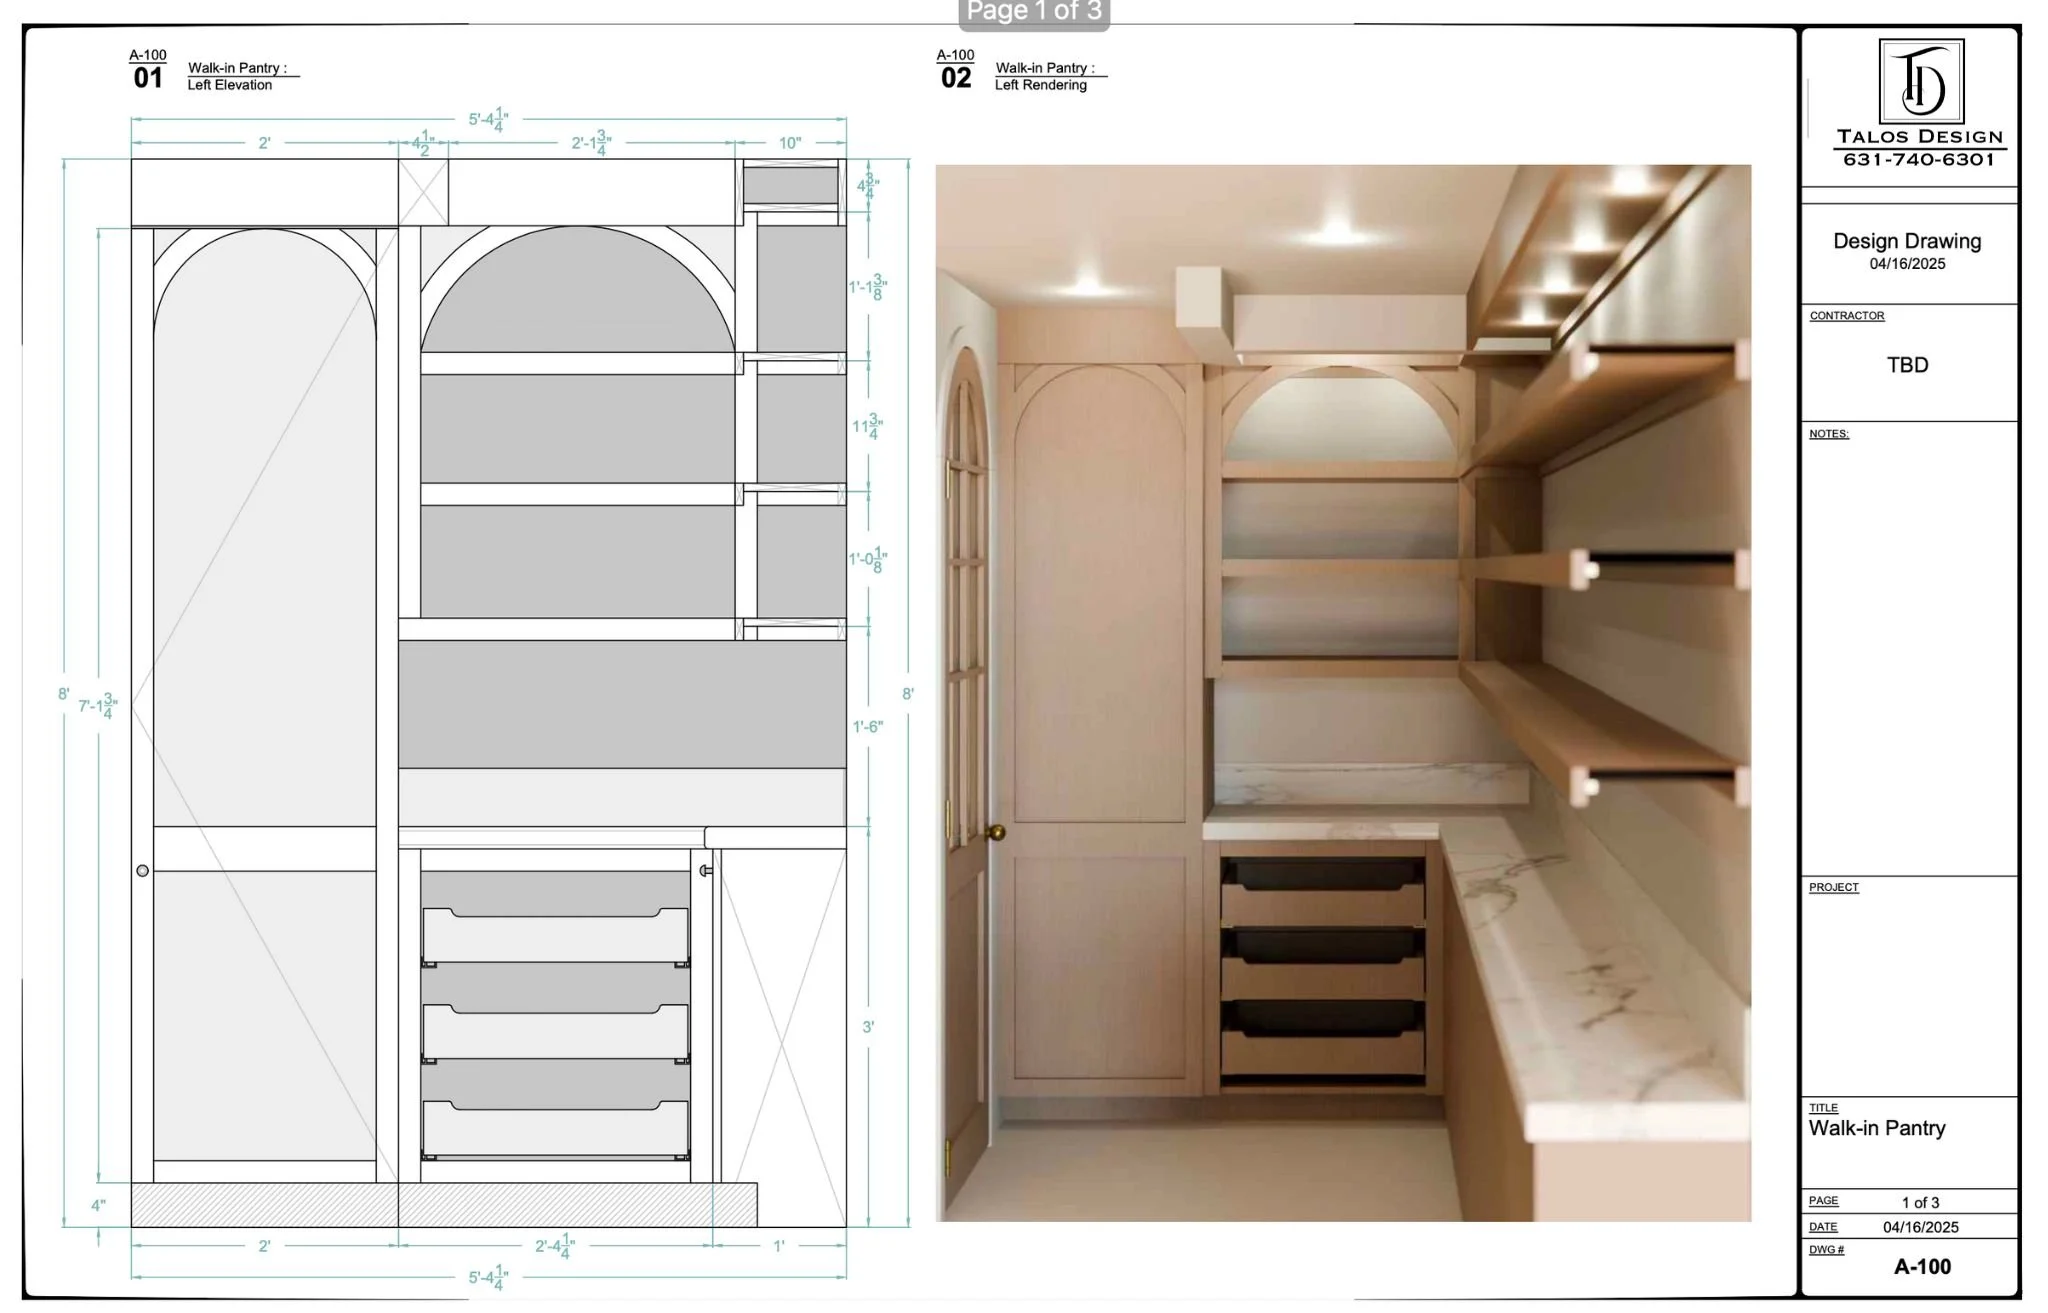
Task: Select the PROJECT section label
Action: click(1832, 887)
